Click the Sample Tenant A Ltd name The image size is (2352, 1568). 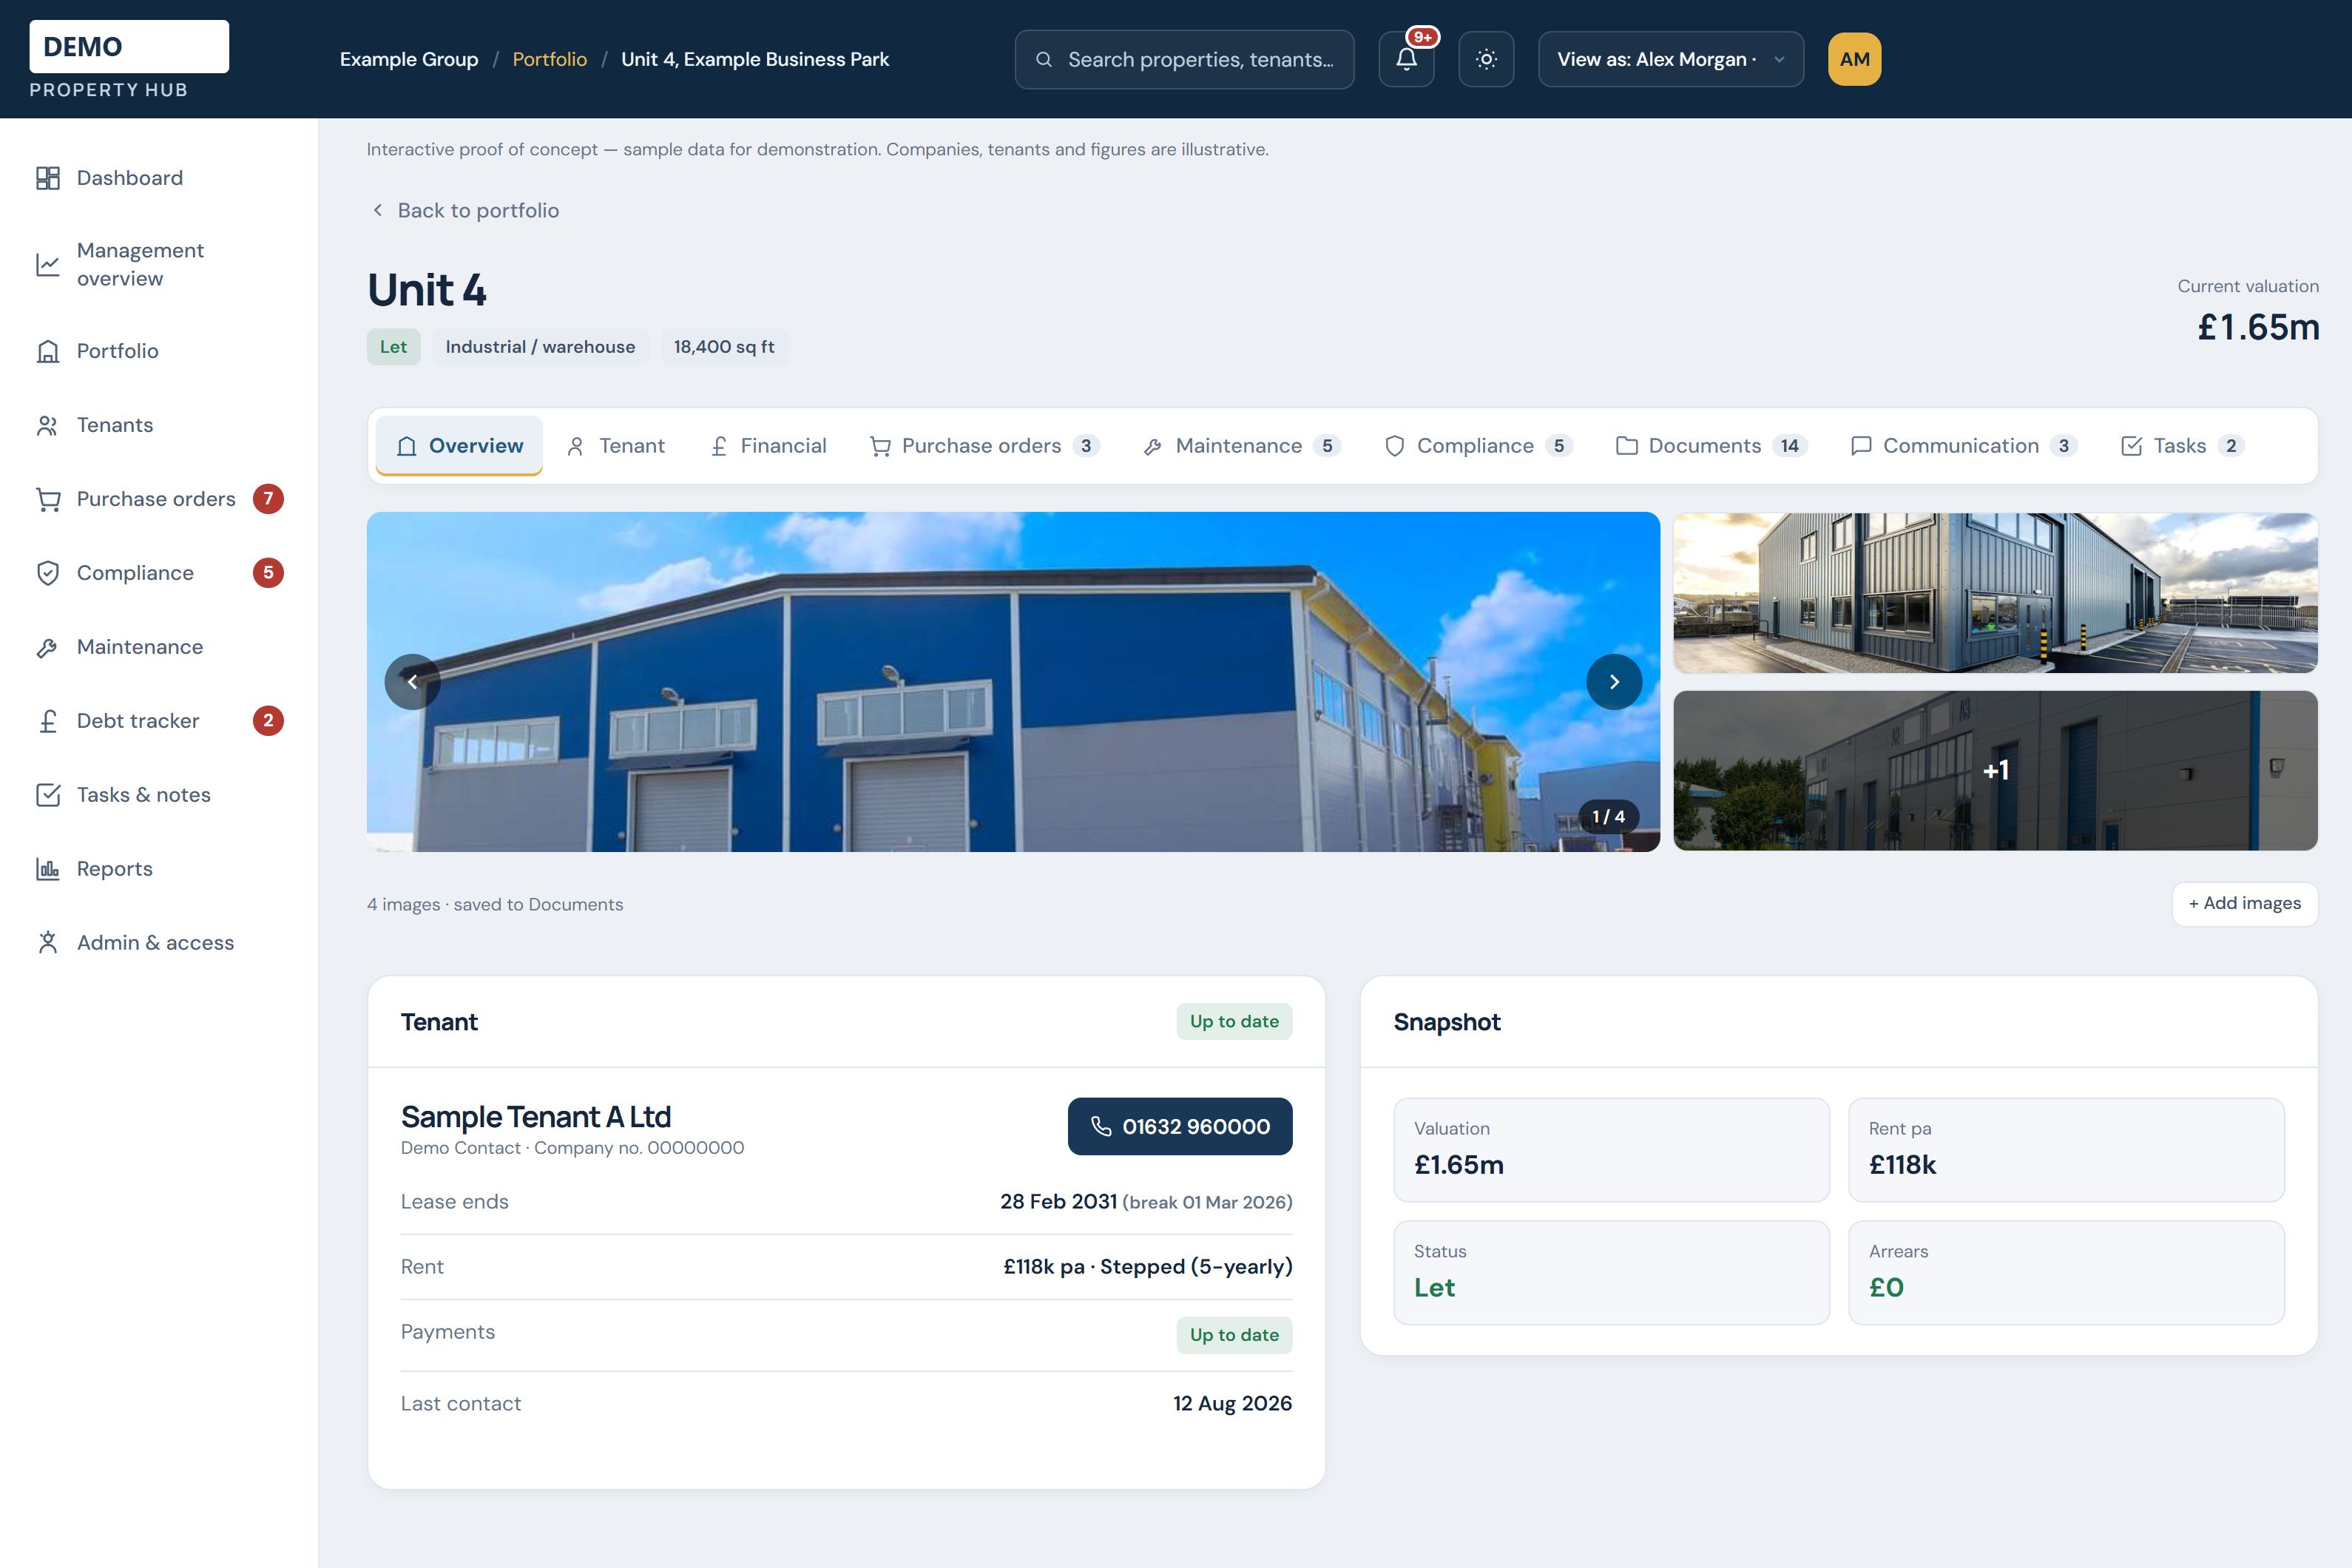[536, 1117]
